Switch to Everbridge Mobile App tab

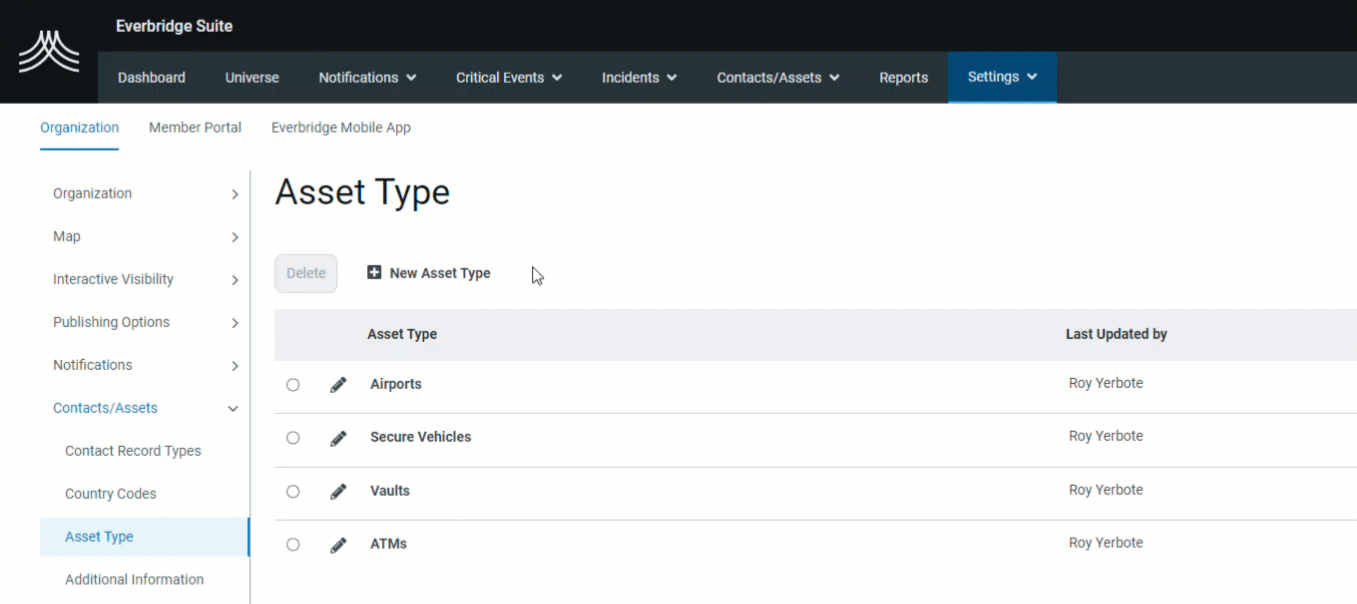[341, 128]
